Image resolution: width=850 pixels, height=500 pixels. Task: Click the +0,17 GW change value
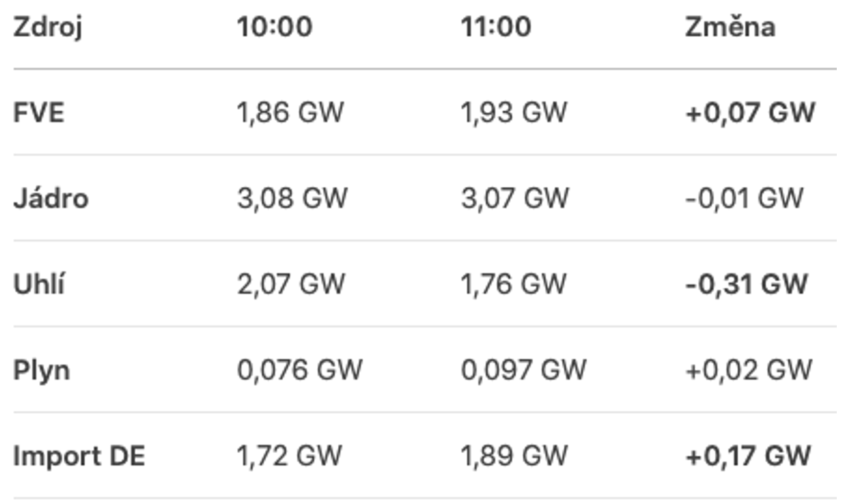pos(748,456)
